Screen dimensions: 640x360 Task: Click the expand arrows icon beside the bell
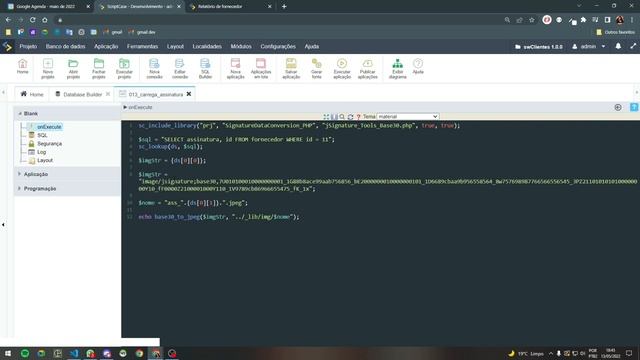pos(633,47)
